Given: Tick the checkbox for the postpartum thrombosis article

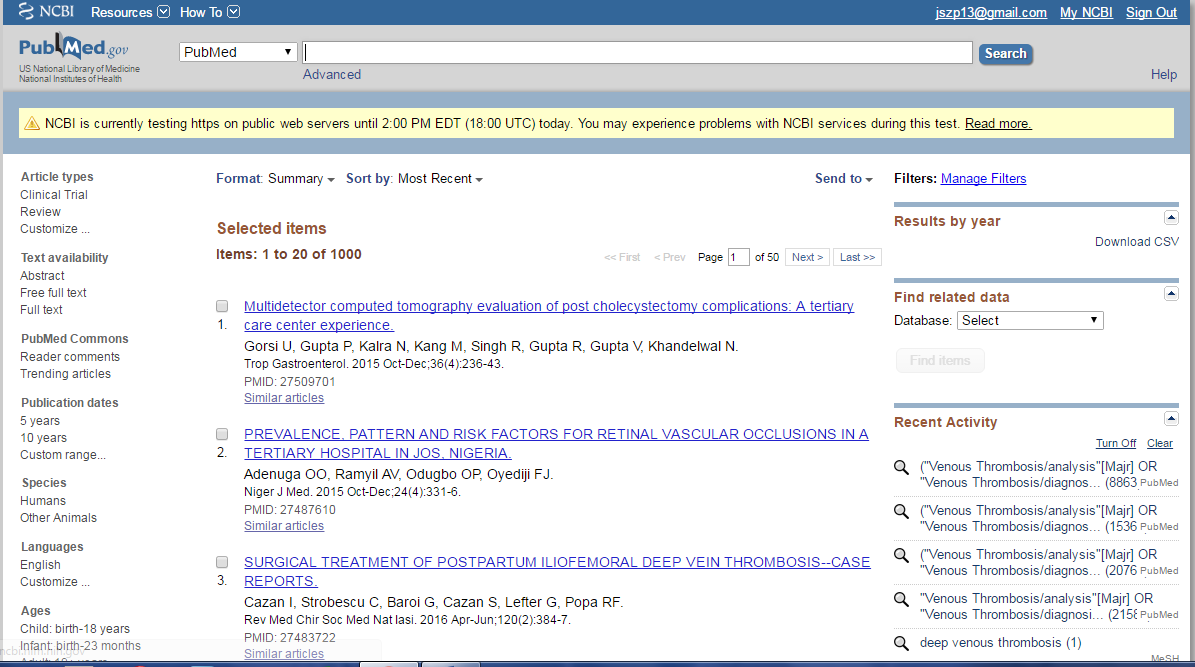Looking at the screenshot, I should click(x=222, y=562).
